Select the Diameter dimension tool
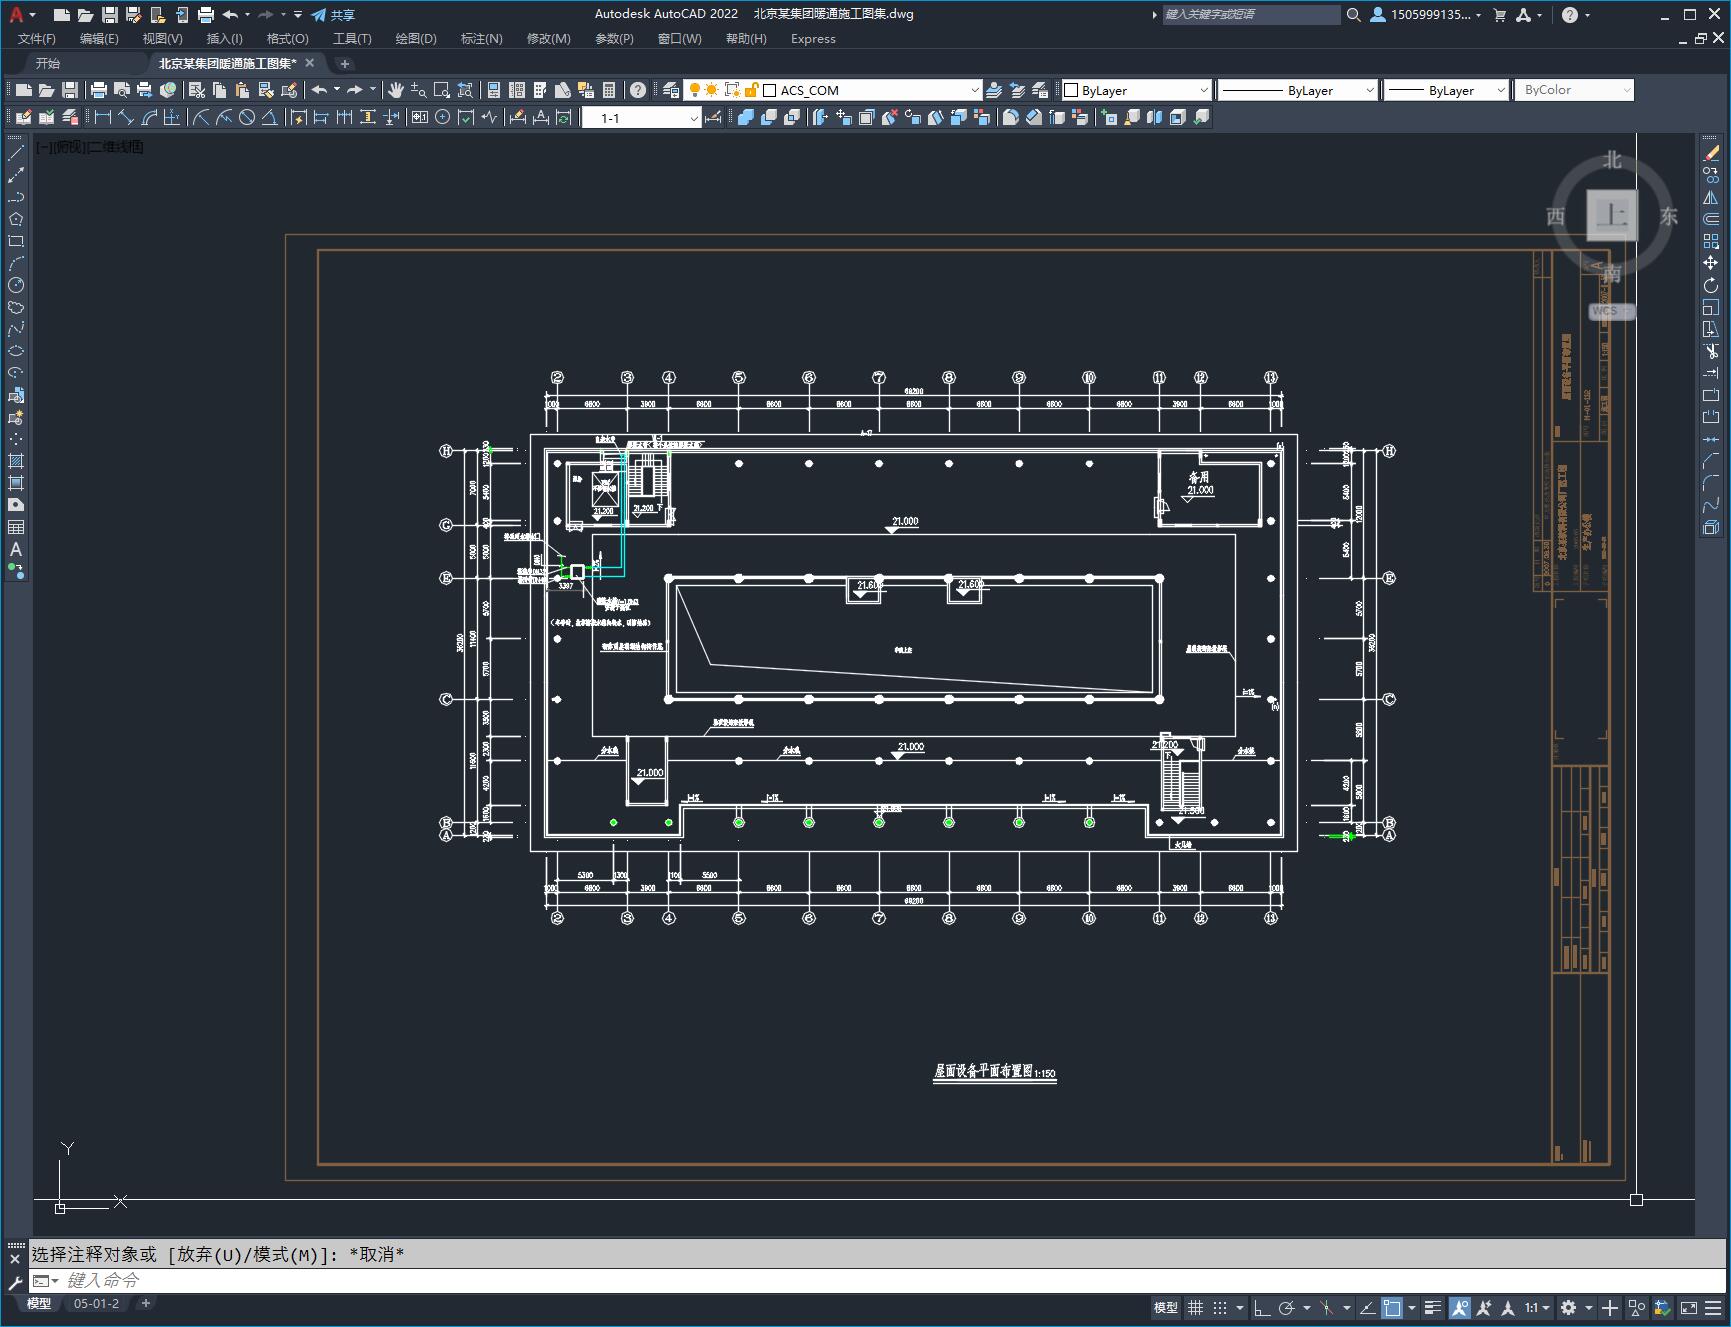Image resolution: width=1731 pixels, height=1327 pixels. pos(247,117)
